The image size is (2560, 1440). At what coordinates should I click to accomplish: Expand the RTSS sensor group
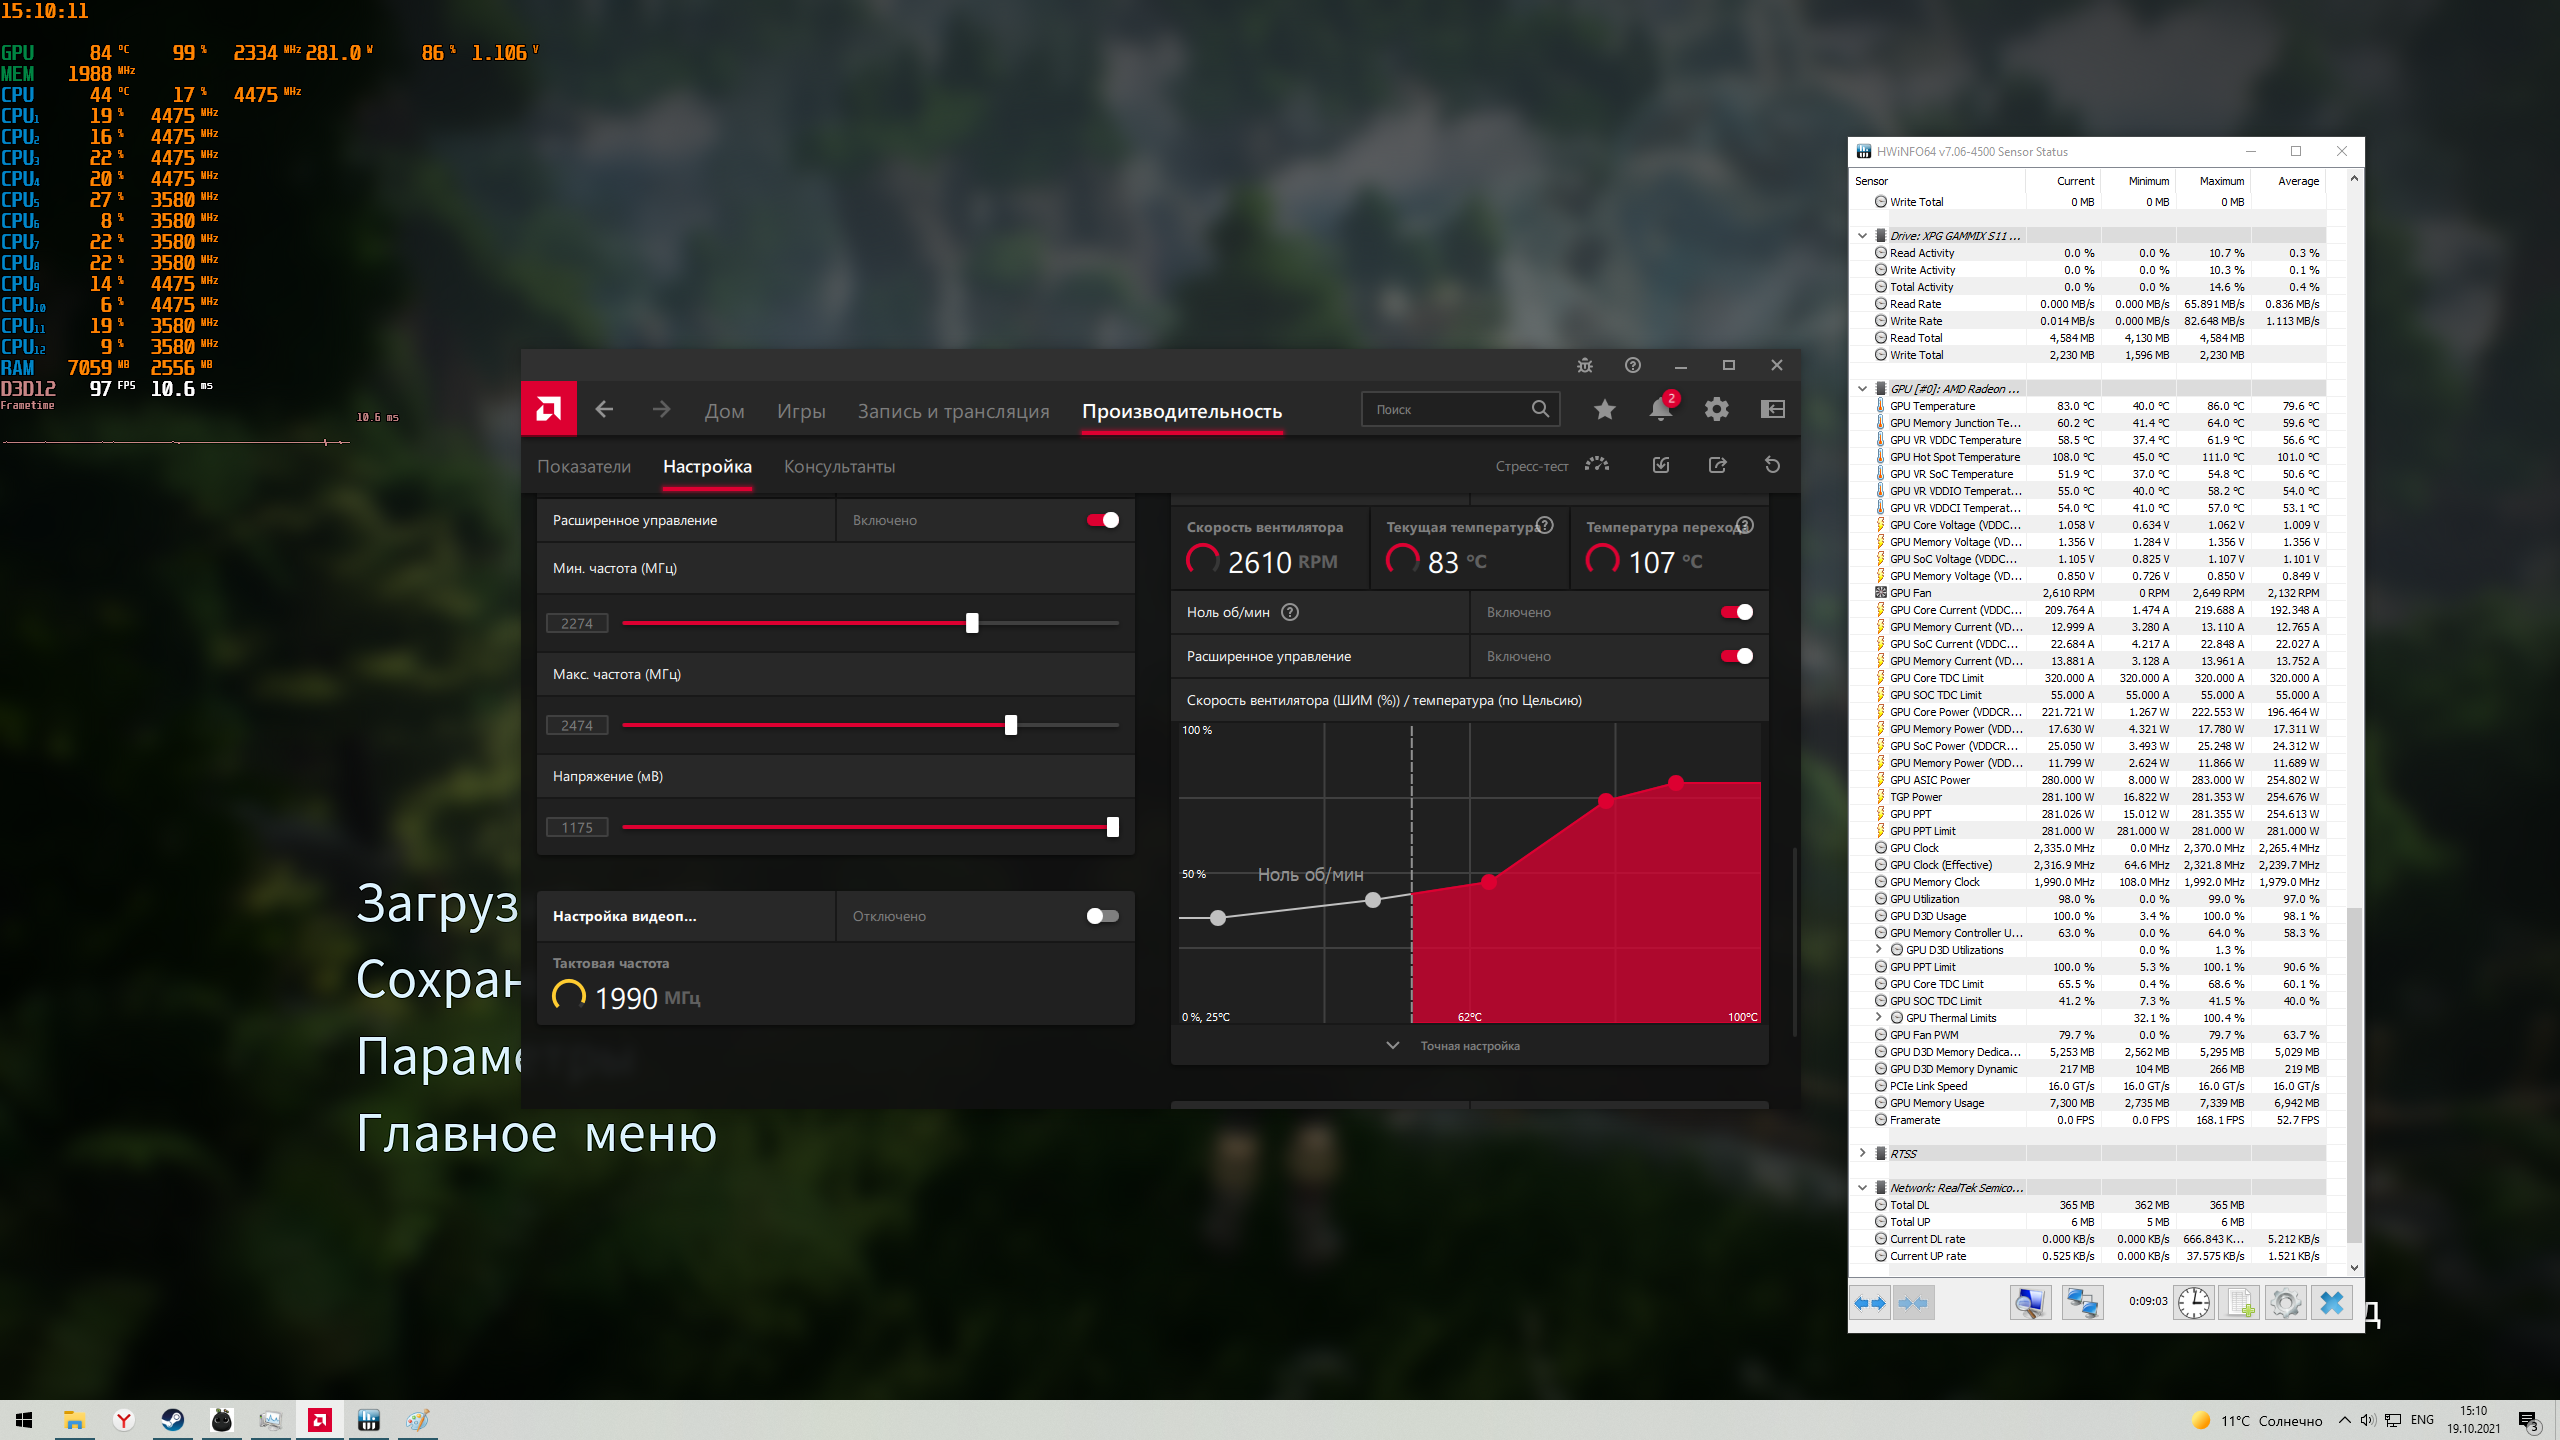click(x=1863, y=1153)
